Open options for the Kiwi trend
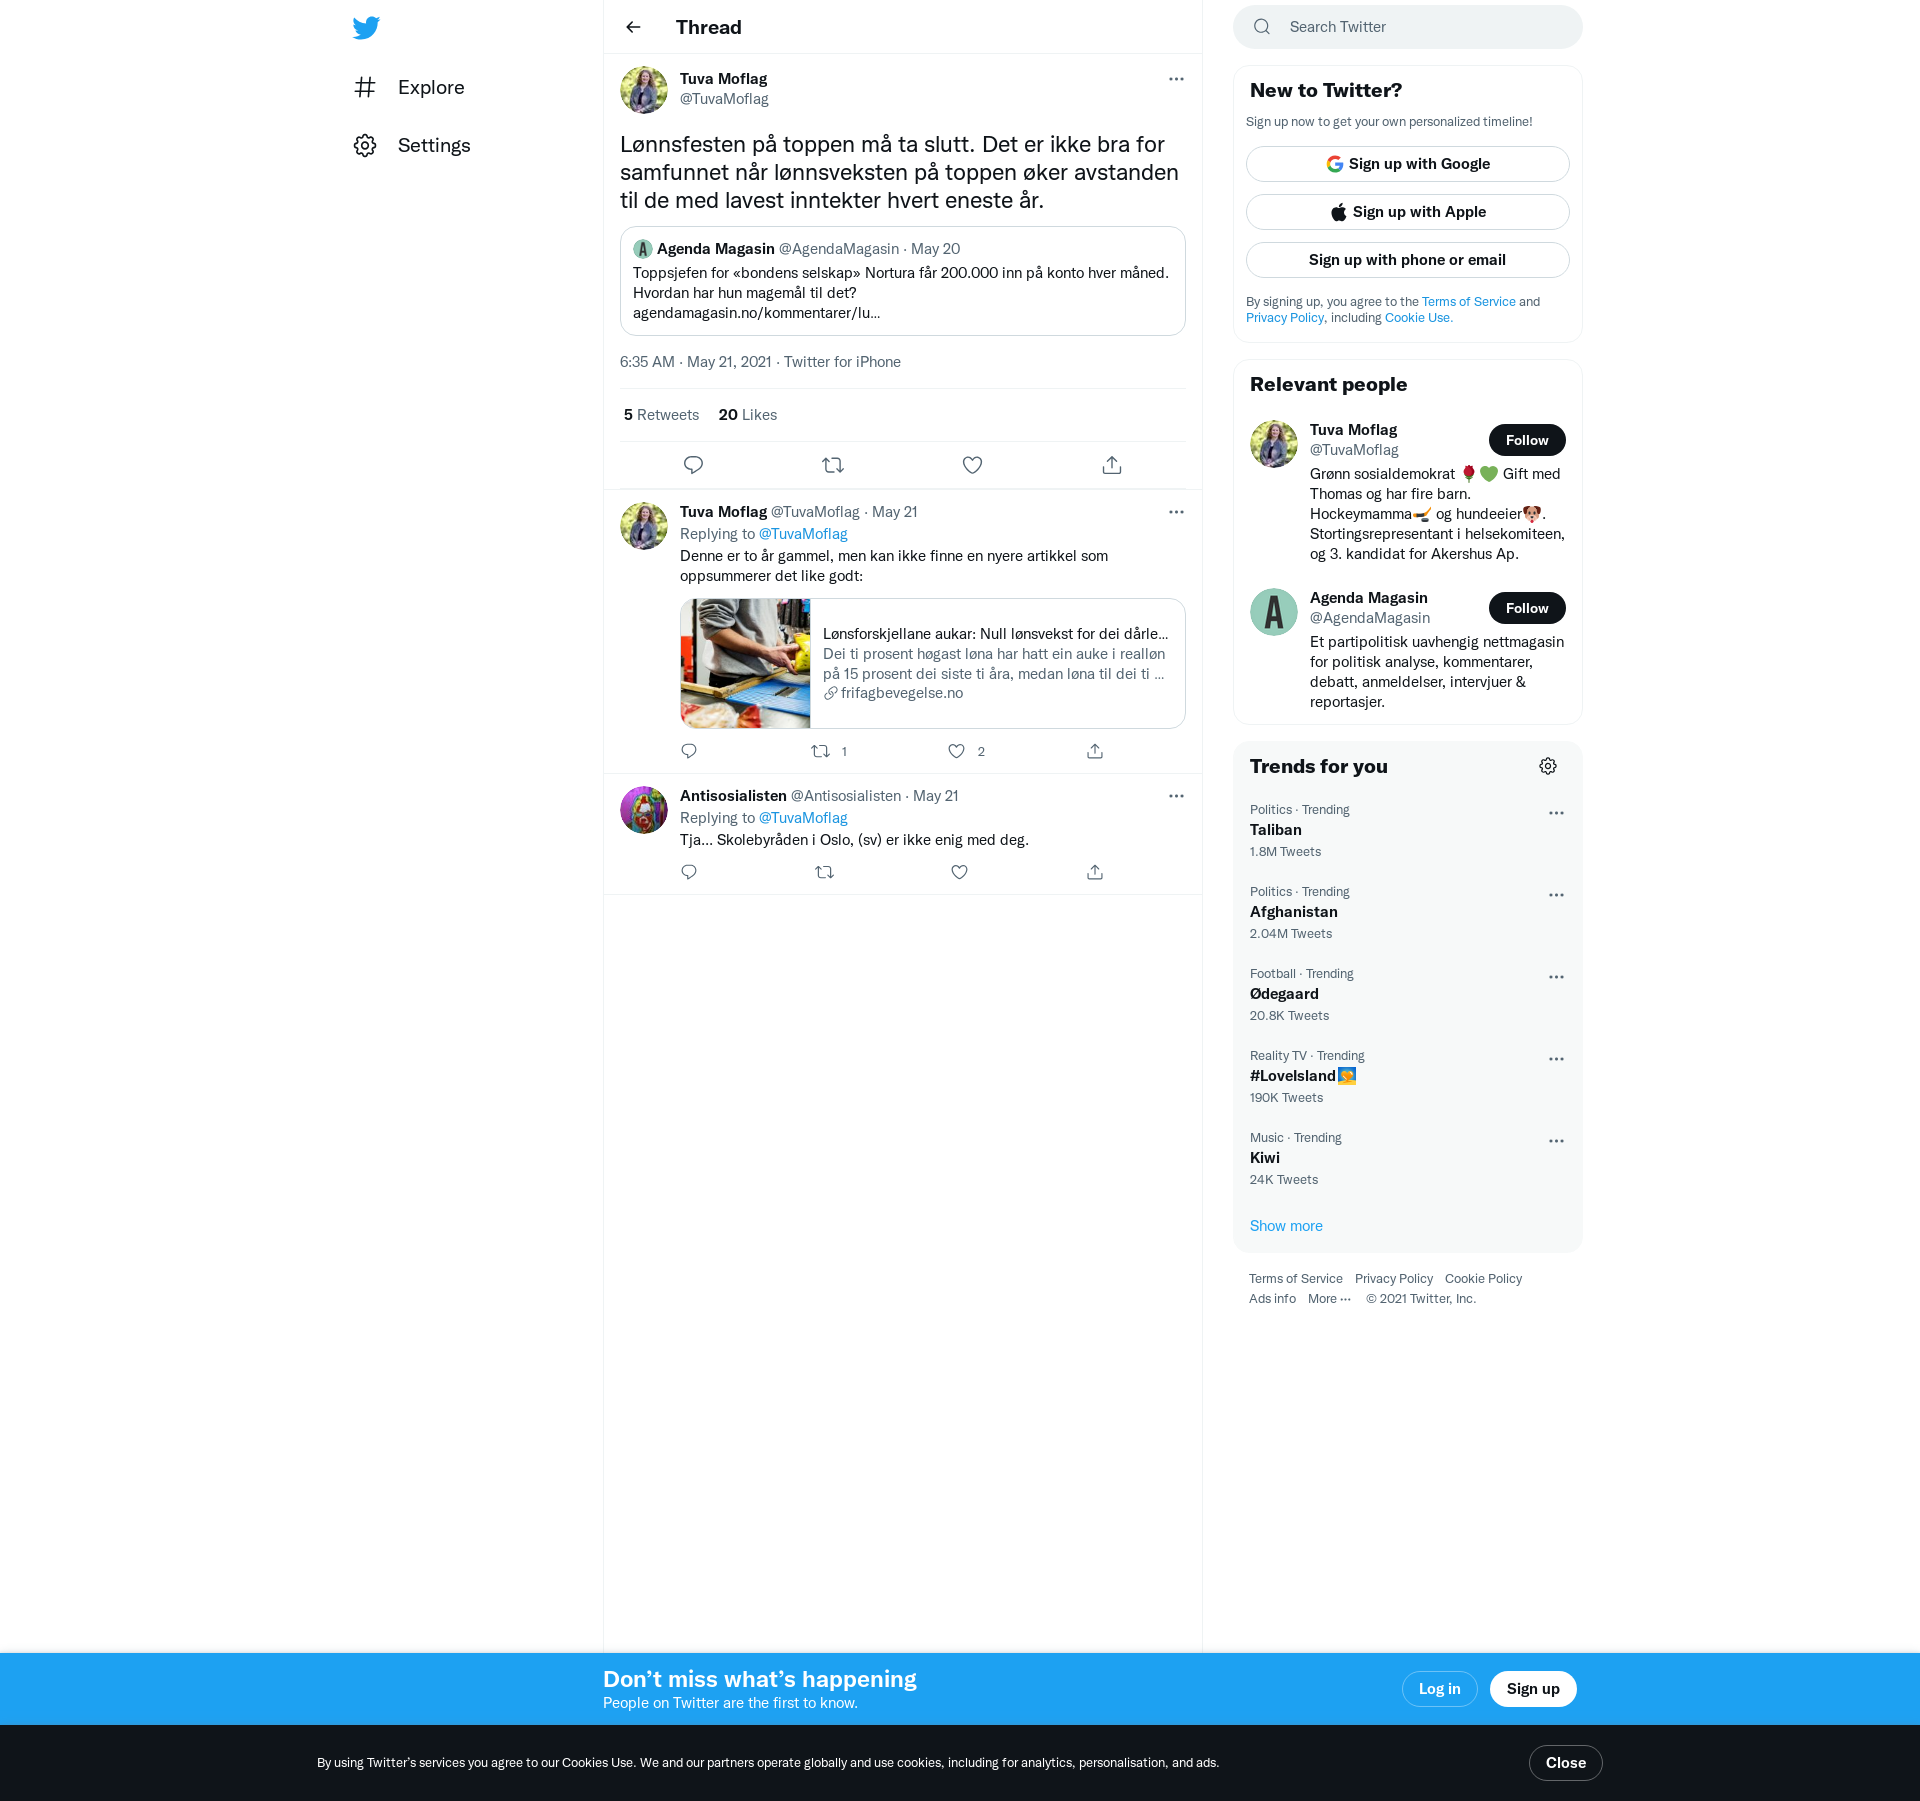Screen dimensions: 1920x1801 pos(1556,1141)
